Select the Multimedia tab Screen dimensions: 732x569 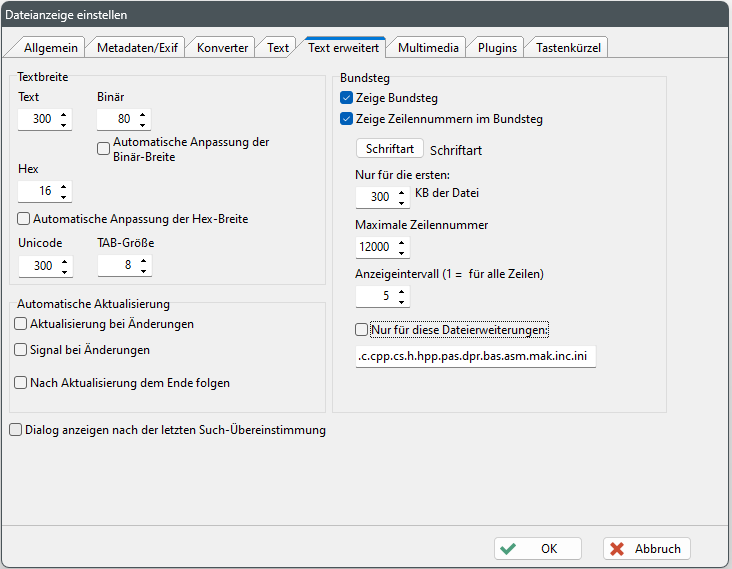[x=428, y=47]
